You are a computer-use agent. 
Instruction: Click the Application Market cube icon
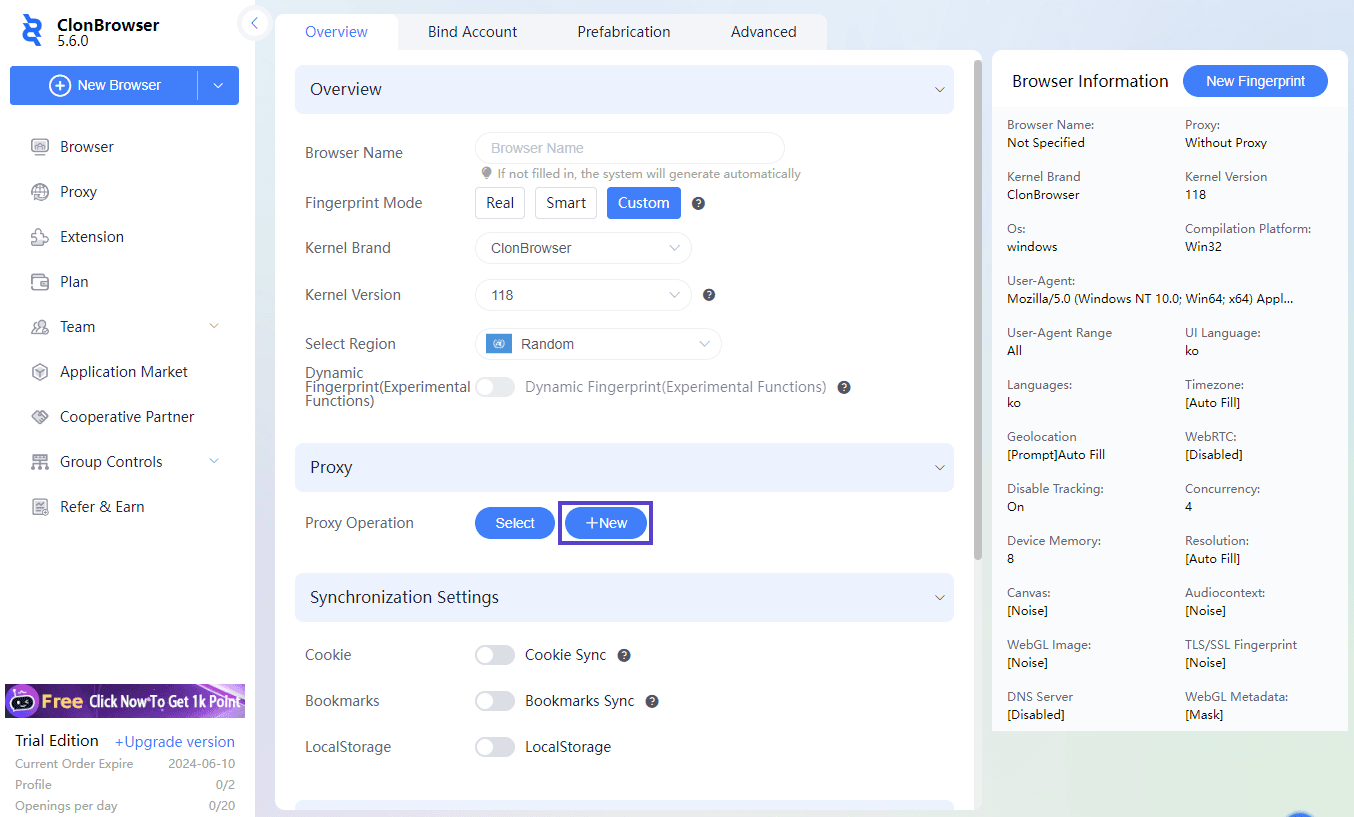40,372
